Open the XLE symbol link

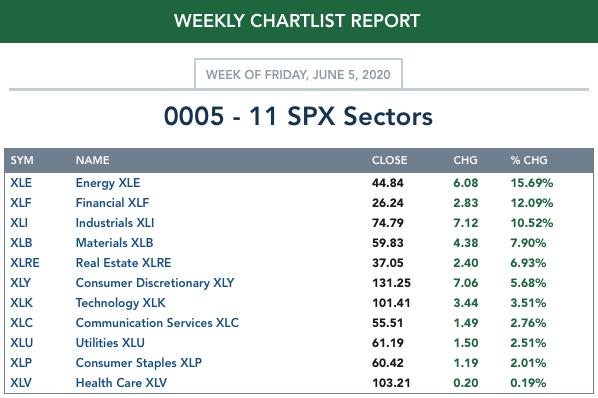[21, 183]
